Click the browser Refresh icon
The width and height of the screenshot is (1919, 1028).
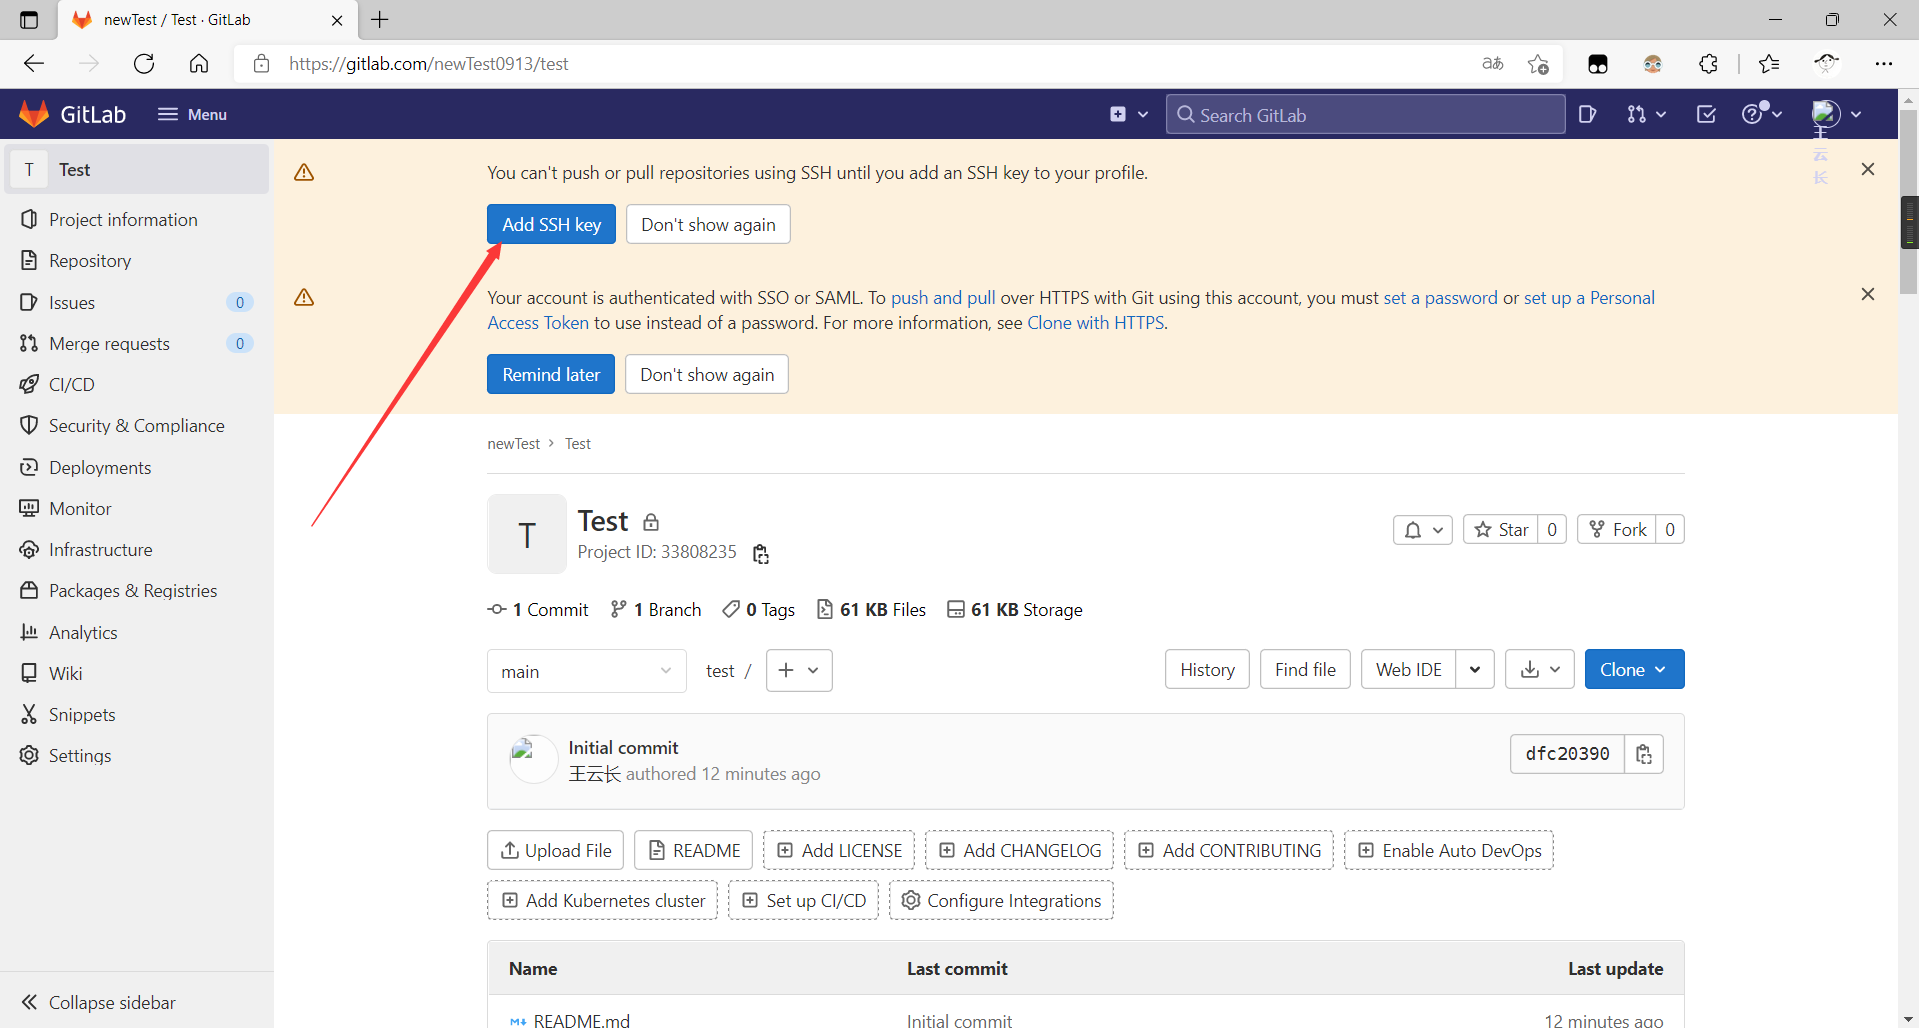click(x=144, y=63)
